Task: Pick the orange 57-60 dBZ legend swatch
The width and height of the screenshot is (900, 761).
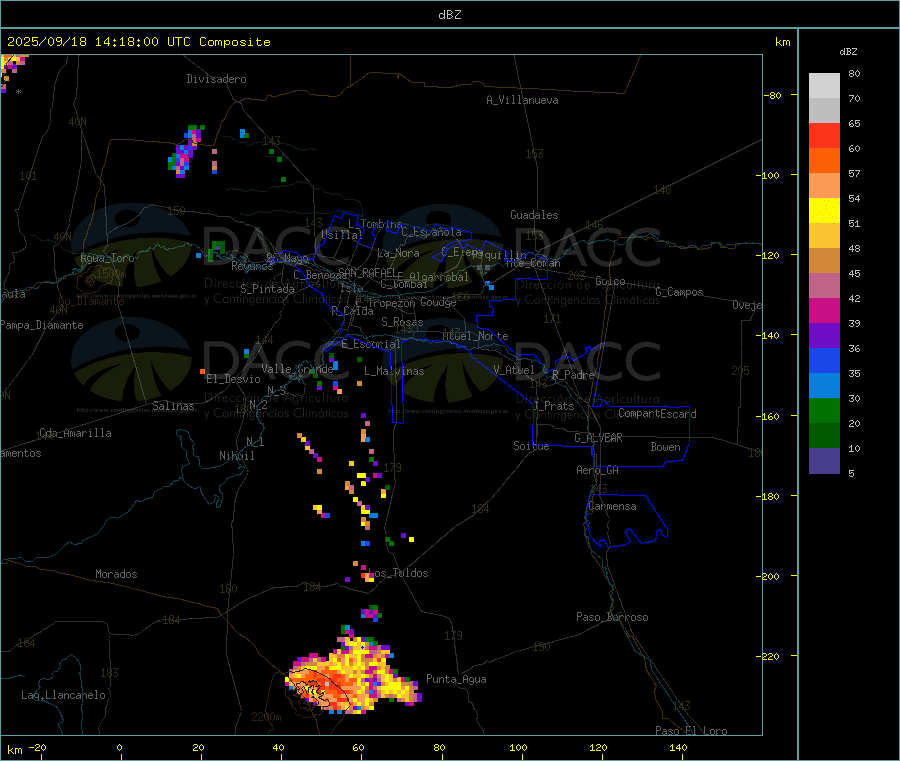Action: [824, 161]
